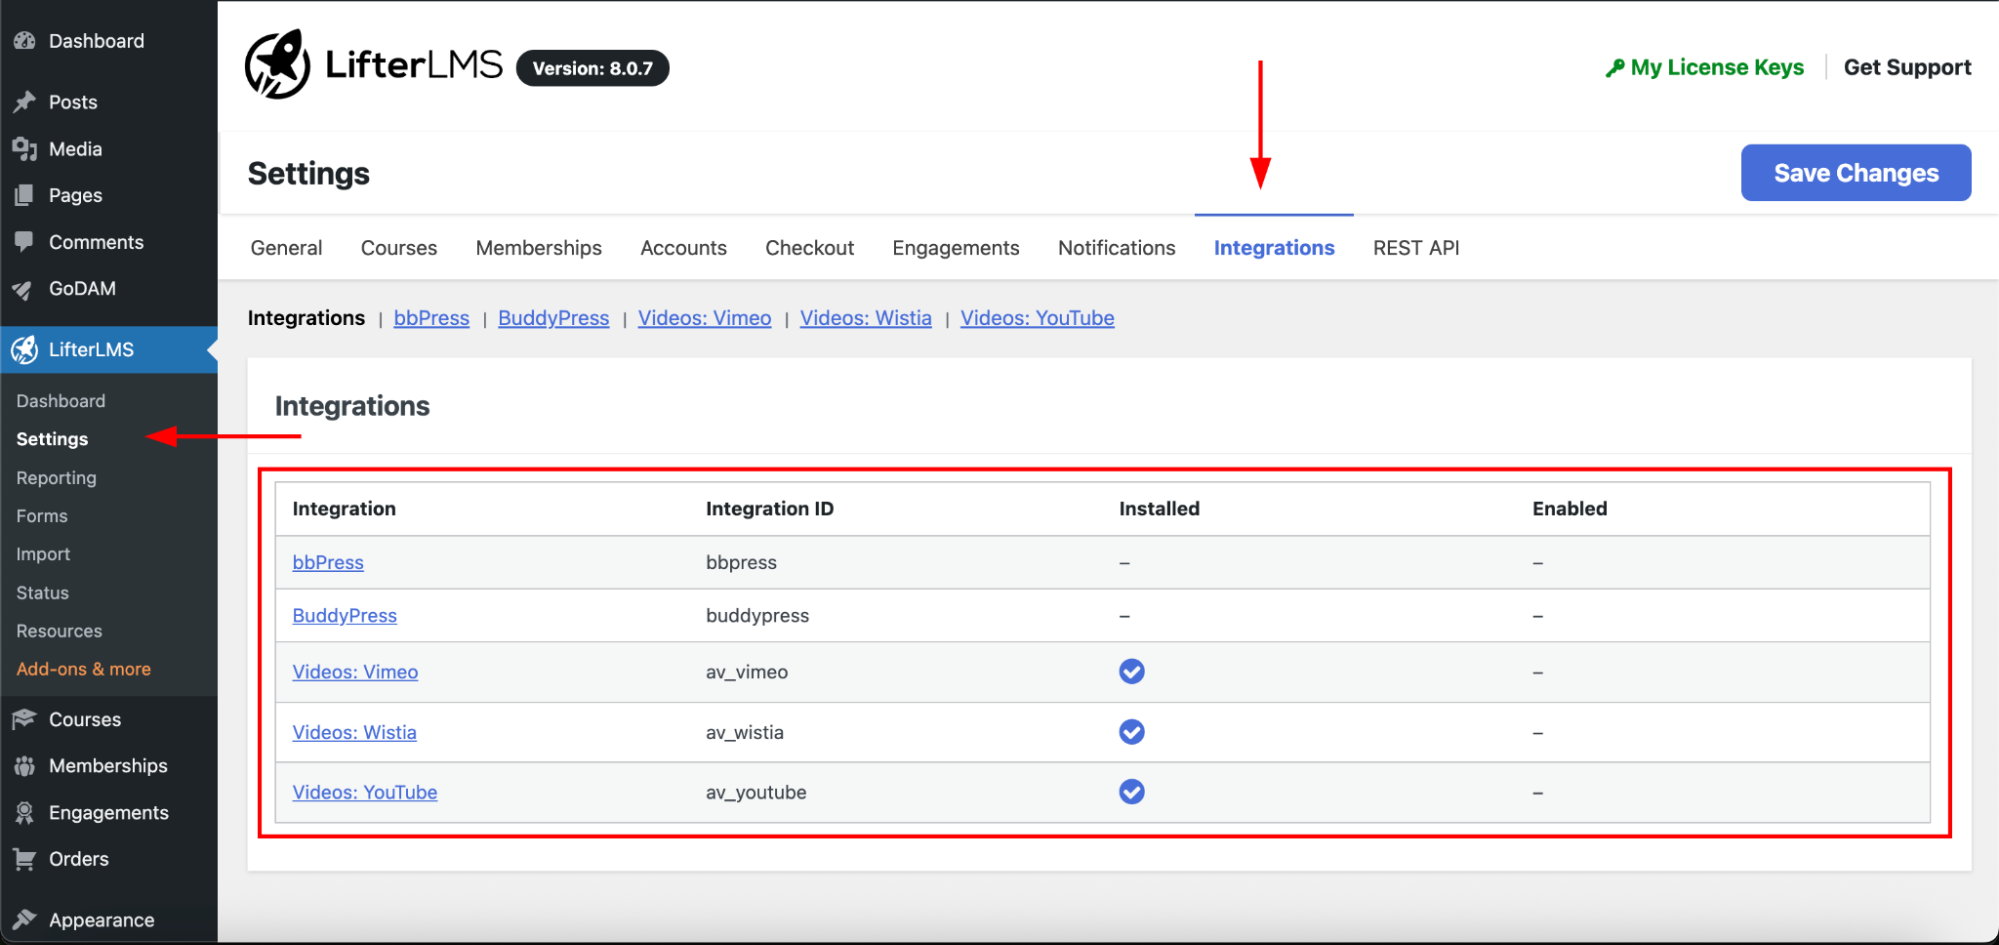
Task: Click the LifterLMS rocket logo icon
Action: click(x=277, y=65)
